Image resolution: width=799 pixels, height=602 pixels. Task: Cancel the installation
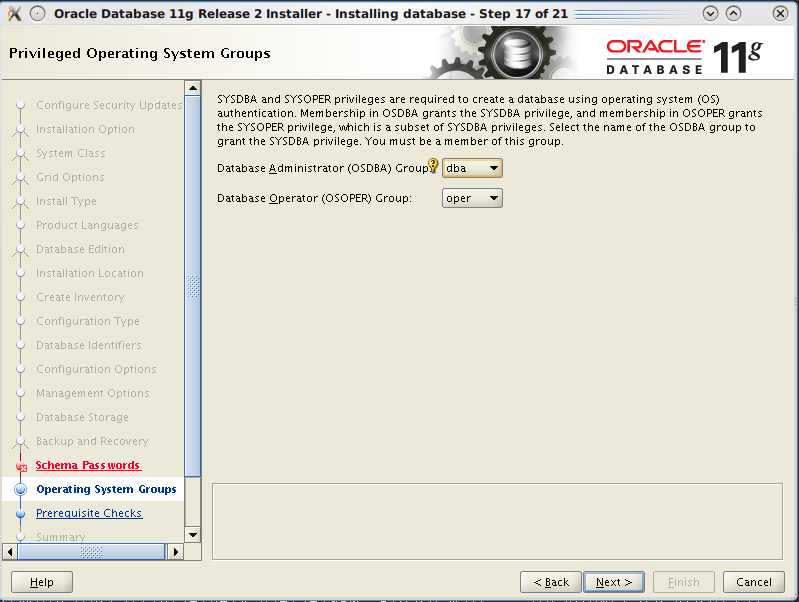[x=754, y=582]
